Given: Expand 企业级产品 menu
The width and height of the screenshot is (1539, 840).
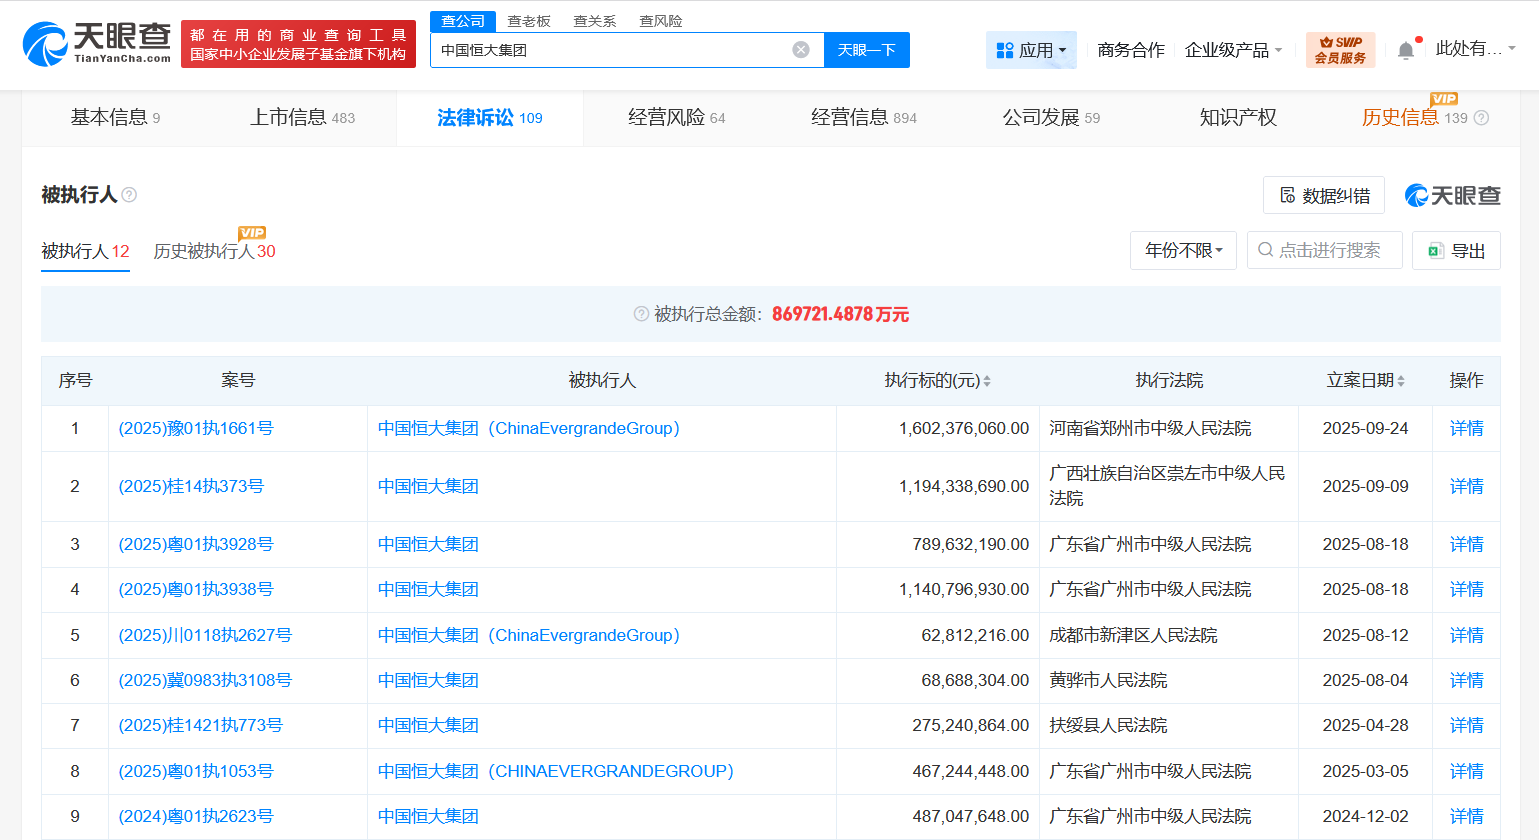Looking at the screenshot, I should tap(1232, 50).
